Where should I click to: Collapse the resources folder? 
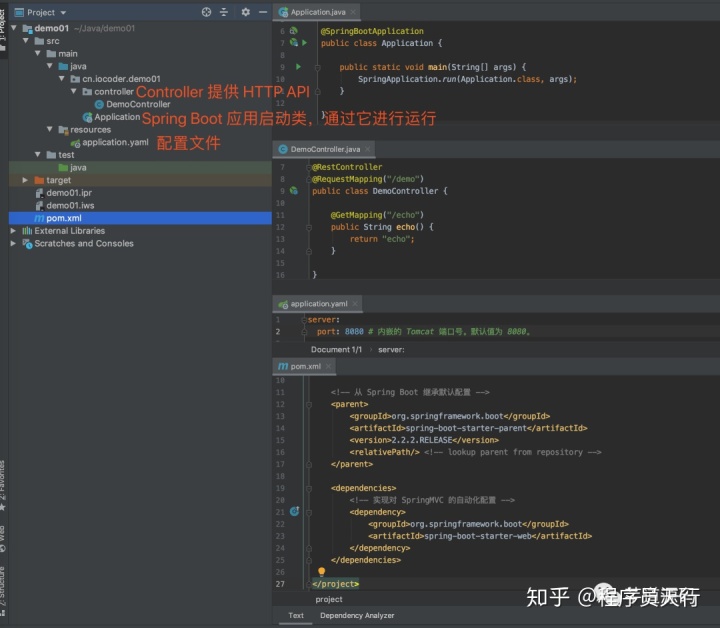50,129
